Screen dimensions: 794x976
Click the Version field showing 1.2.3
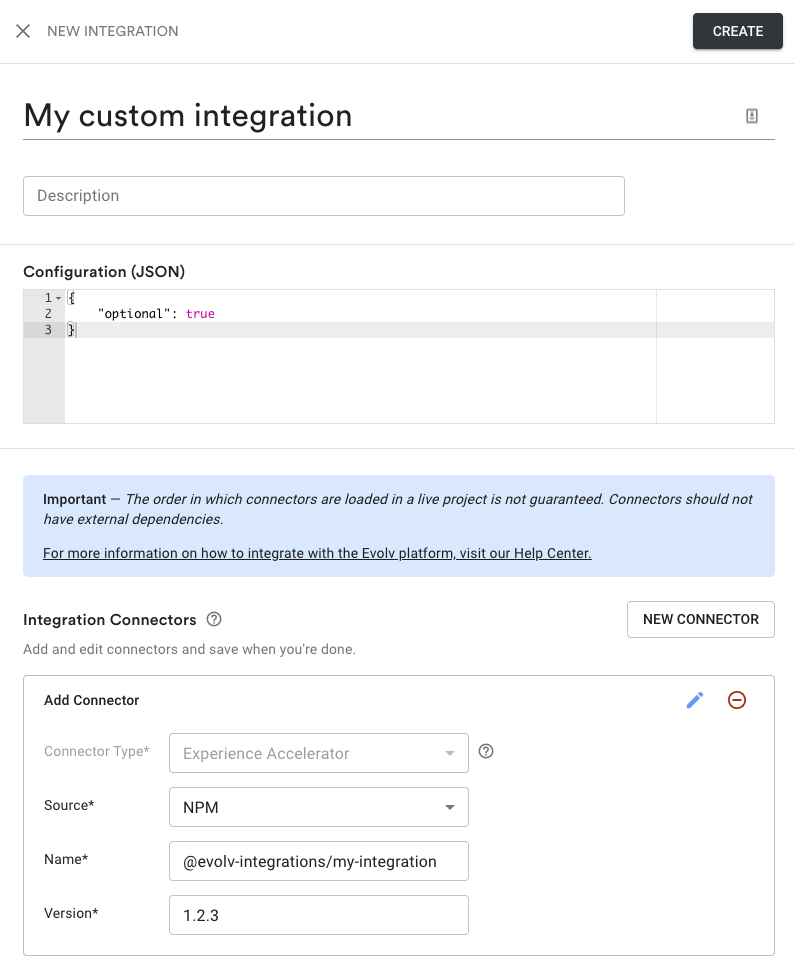click(x=319, y=915)
